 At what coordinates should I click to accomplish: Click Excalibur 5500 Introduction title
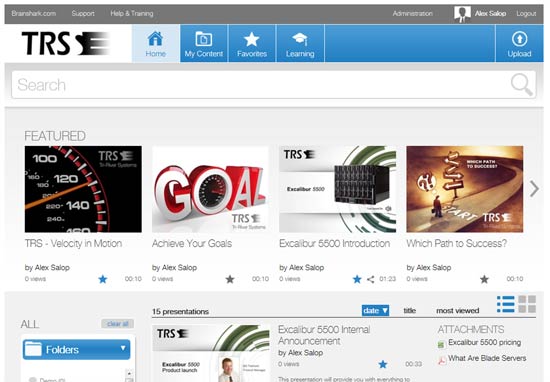click(335, 243)
